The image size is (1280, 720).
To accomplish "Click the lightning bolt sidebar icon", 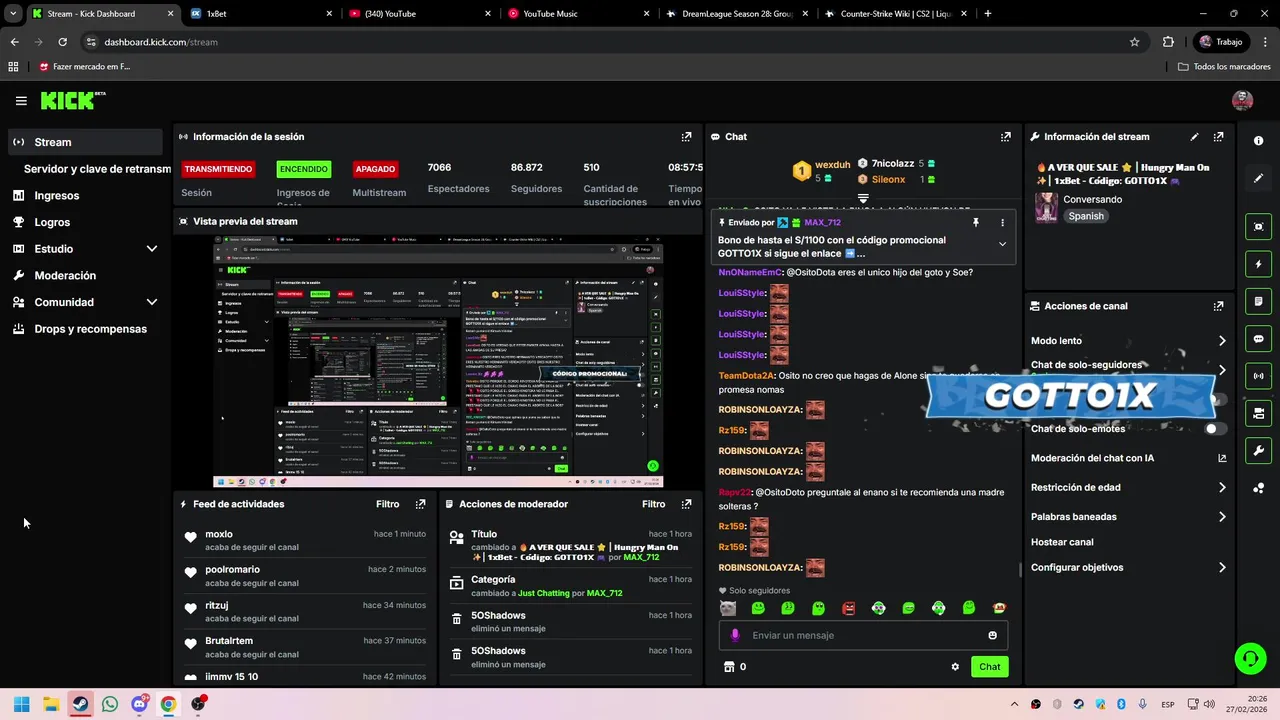I will [x=1258, y=264].
